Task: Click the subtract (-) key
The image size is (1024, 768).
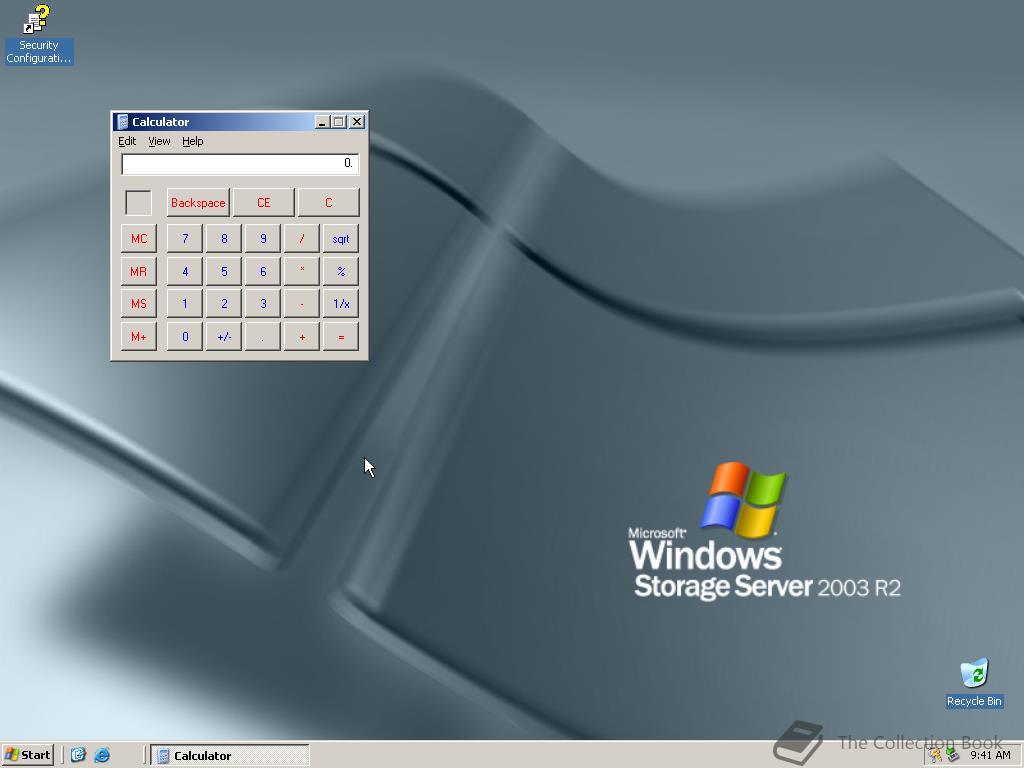Action: 302,304
